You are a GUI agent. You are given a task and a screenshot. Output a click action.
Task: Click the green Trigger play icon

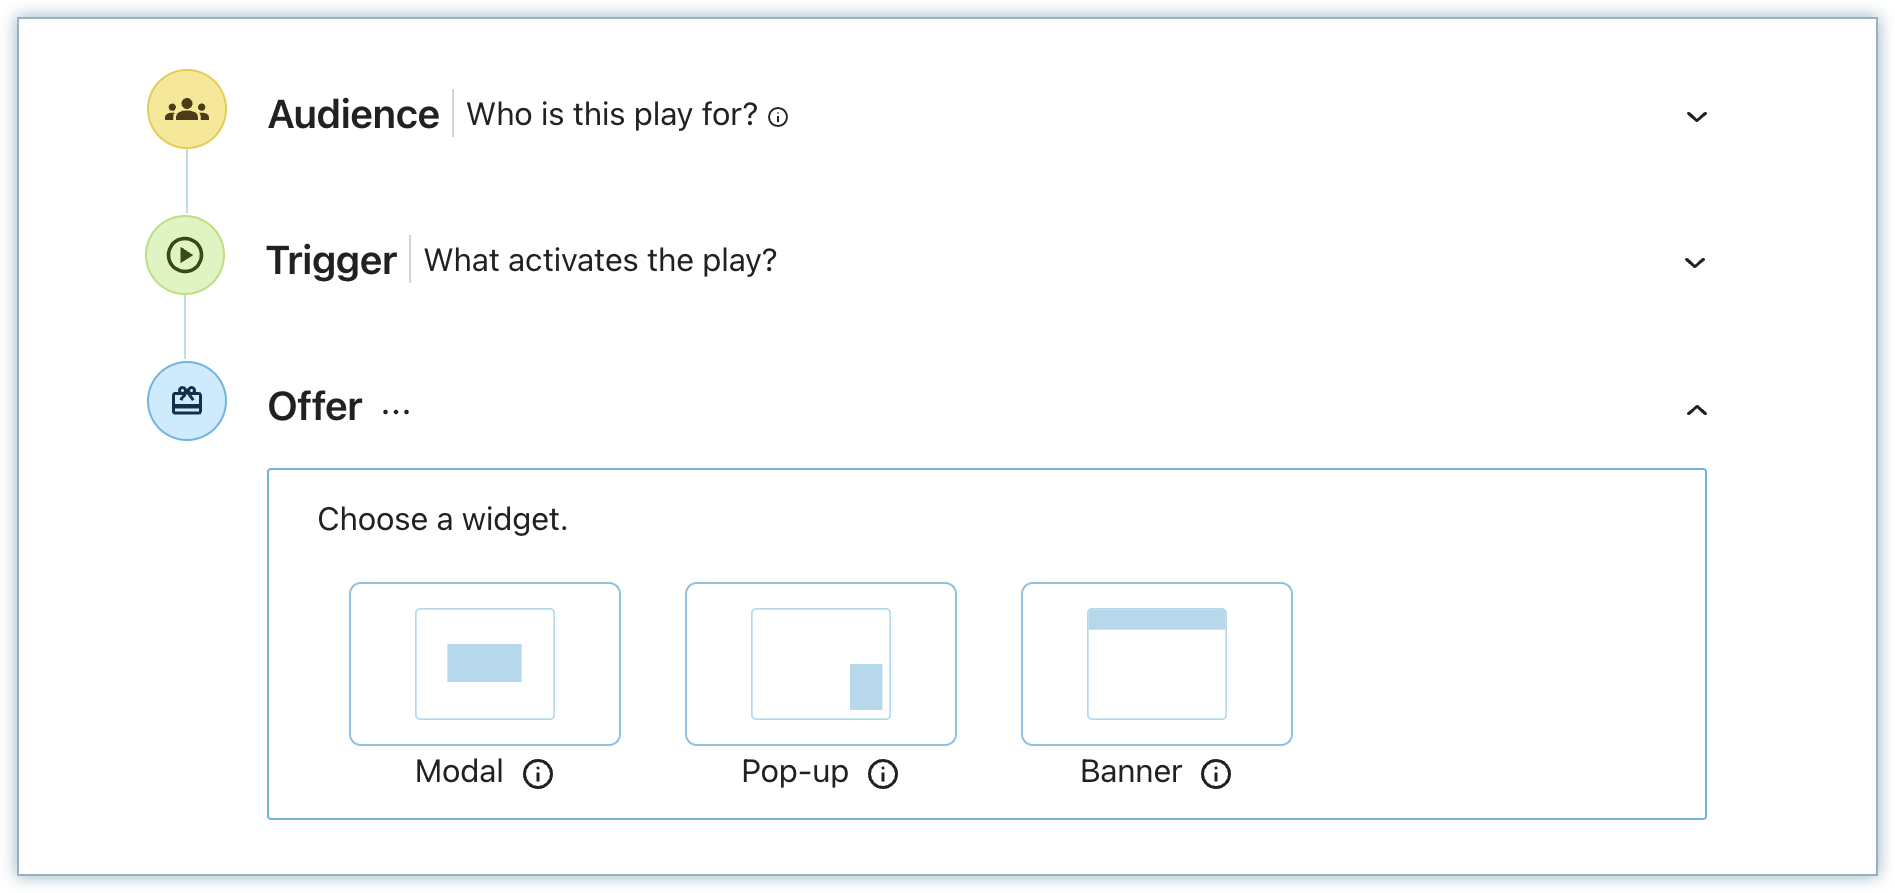tap(185, 255)
